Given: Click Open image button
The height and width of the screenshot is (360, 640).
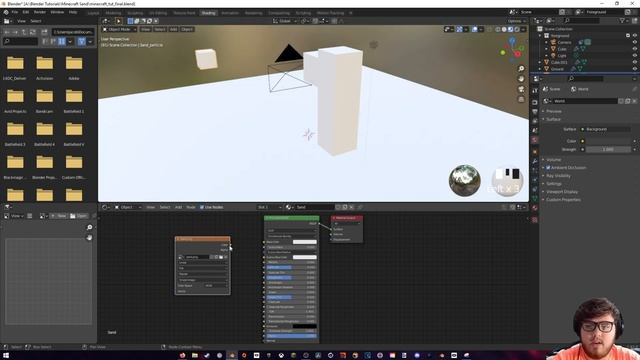Looking at the screenshot, I should [79, 216].
